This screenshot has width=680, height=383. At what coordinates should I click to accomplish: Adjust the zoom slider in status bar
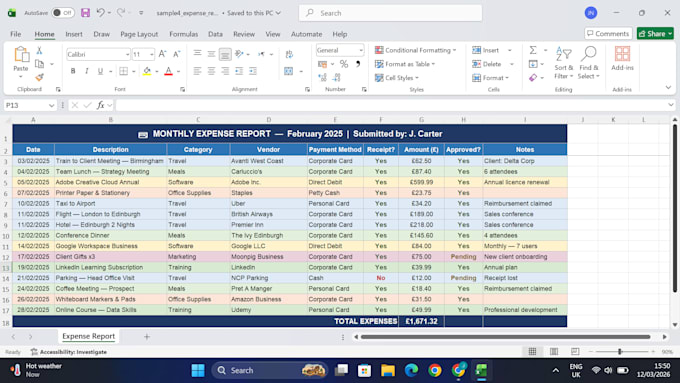[x=620, y=352]
